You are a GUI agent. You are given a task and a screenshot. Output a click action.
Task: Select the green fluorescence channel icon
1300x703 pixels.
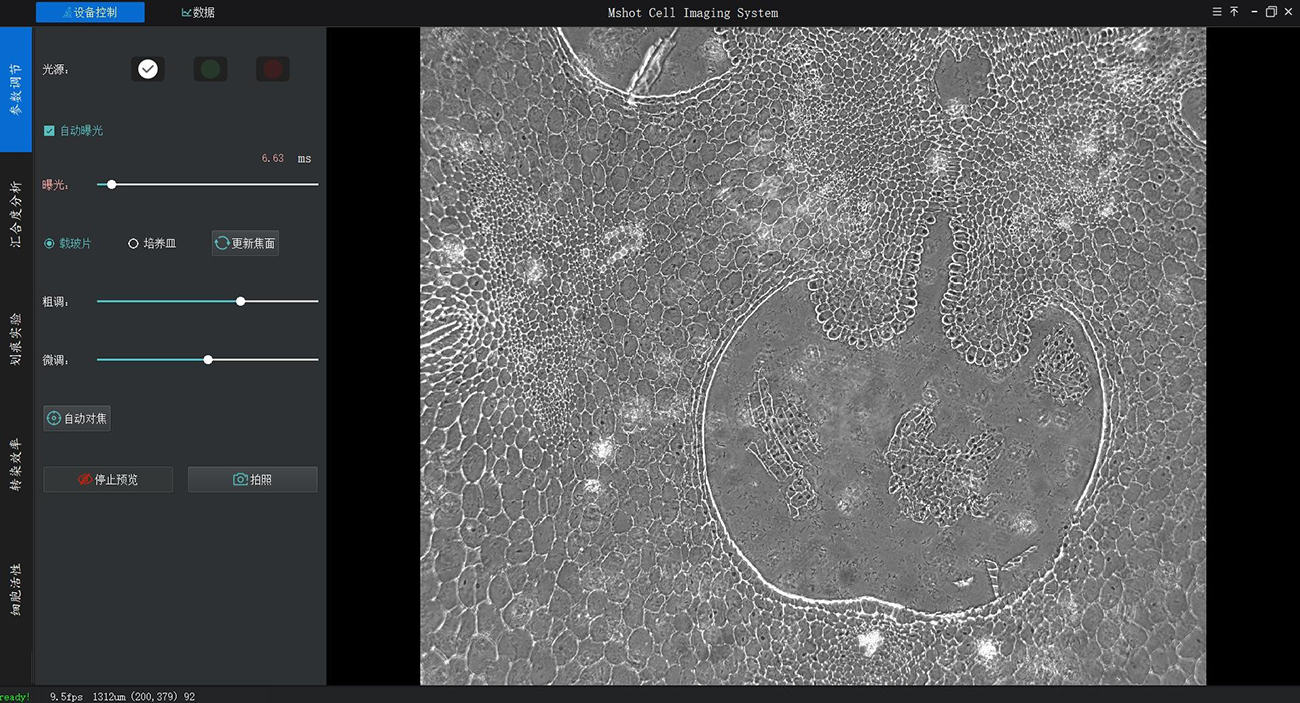pos(210,68)
